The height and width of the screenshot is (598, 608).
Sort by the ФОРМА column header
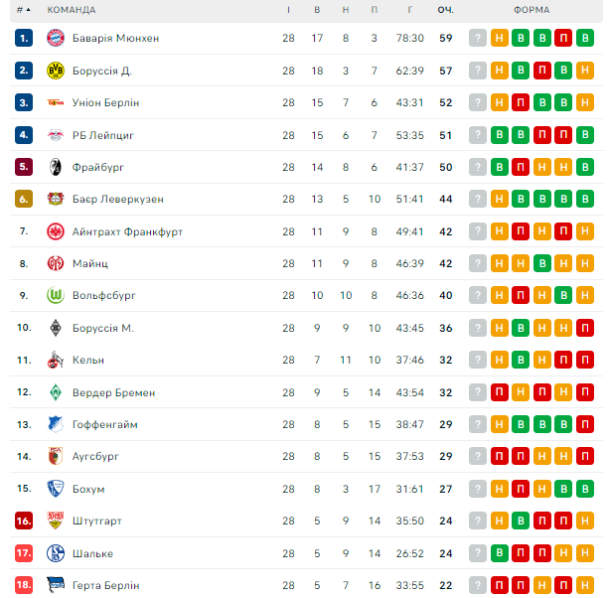coord(532,10)
